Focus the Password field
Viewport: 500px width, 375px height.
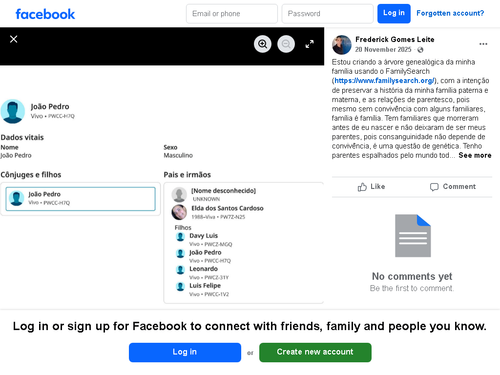pyautogui.click(x=327, y=14)
